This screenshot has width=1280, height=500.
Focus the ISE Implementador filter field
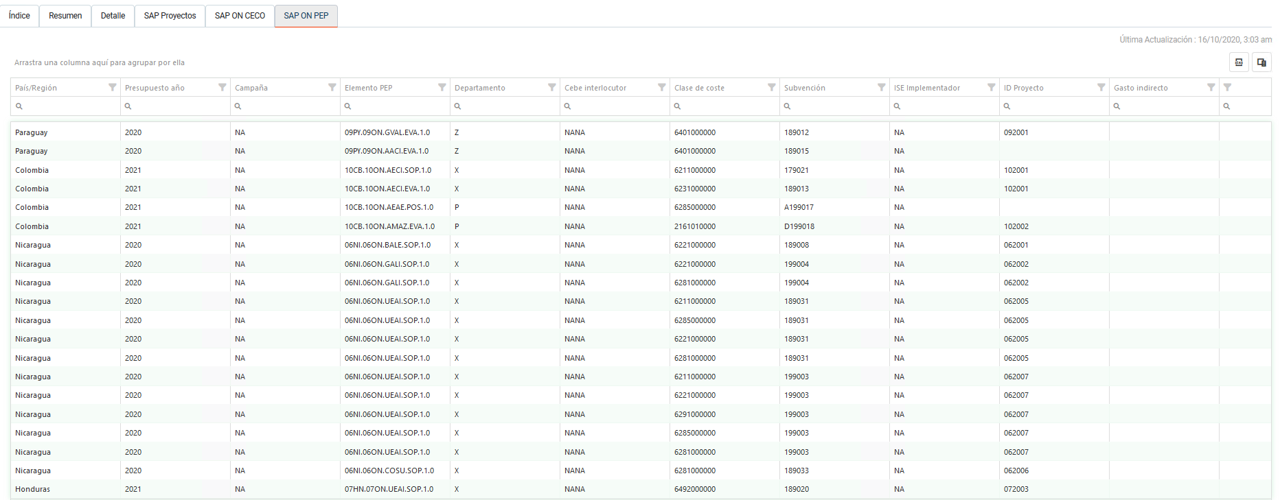click(x=945, y=106)
